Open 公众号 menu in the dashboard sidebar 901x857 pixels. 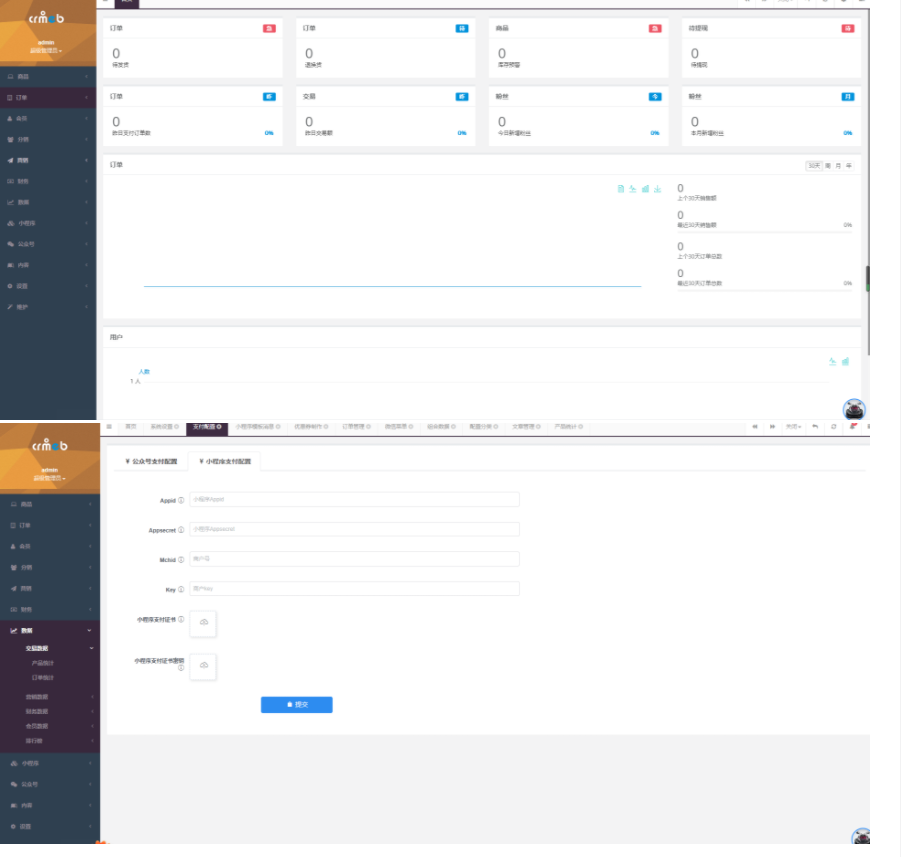48,244
